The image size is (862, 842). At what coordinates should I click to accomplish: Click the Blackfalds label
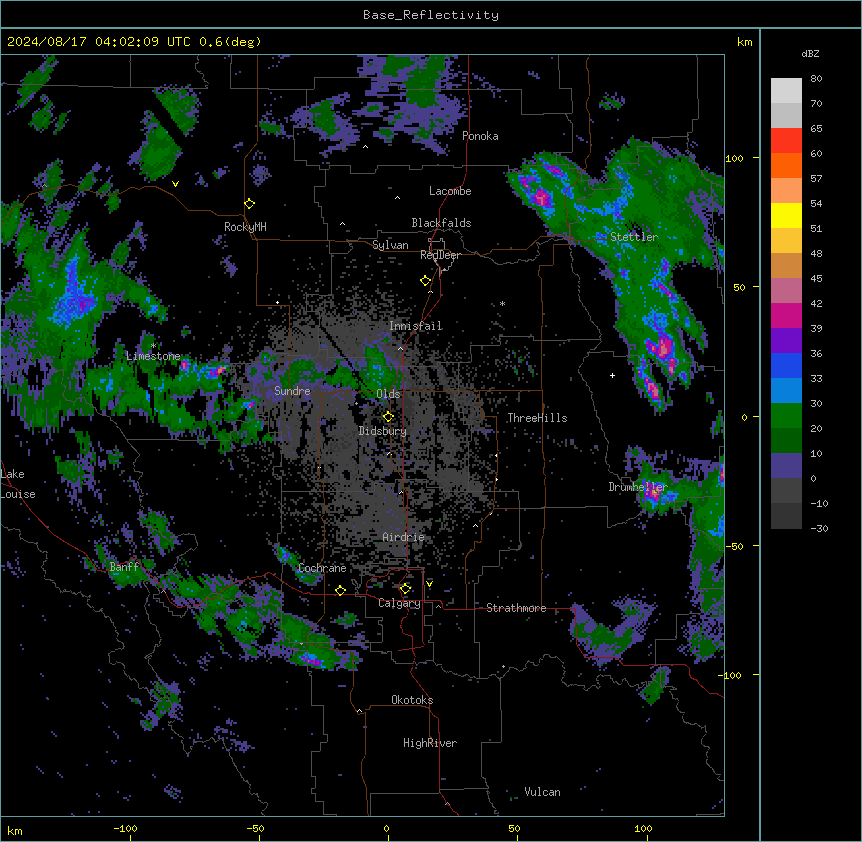click(x=441, y=223)
